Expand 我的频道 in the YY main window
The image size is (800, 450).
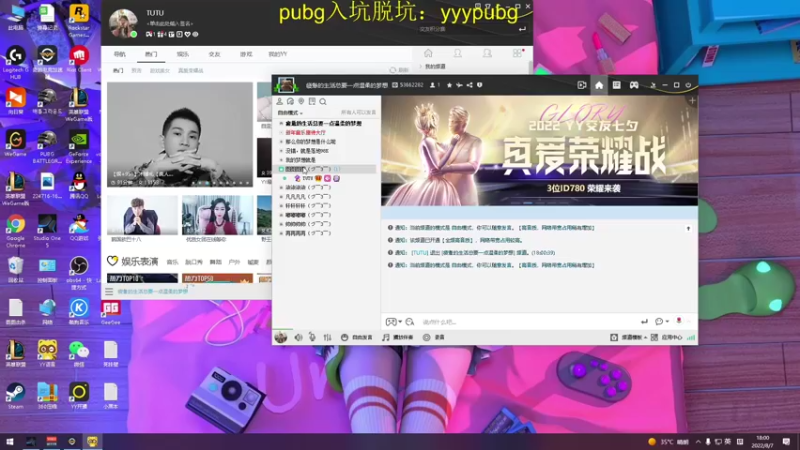tap(433, 66)
